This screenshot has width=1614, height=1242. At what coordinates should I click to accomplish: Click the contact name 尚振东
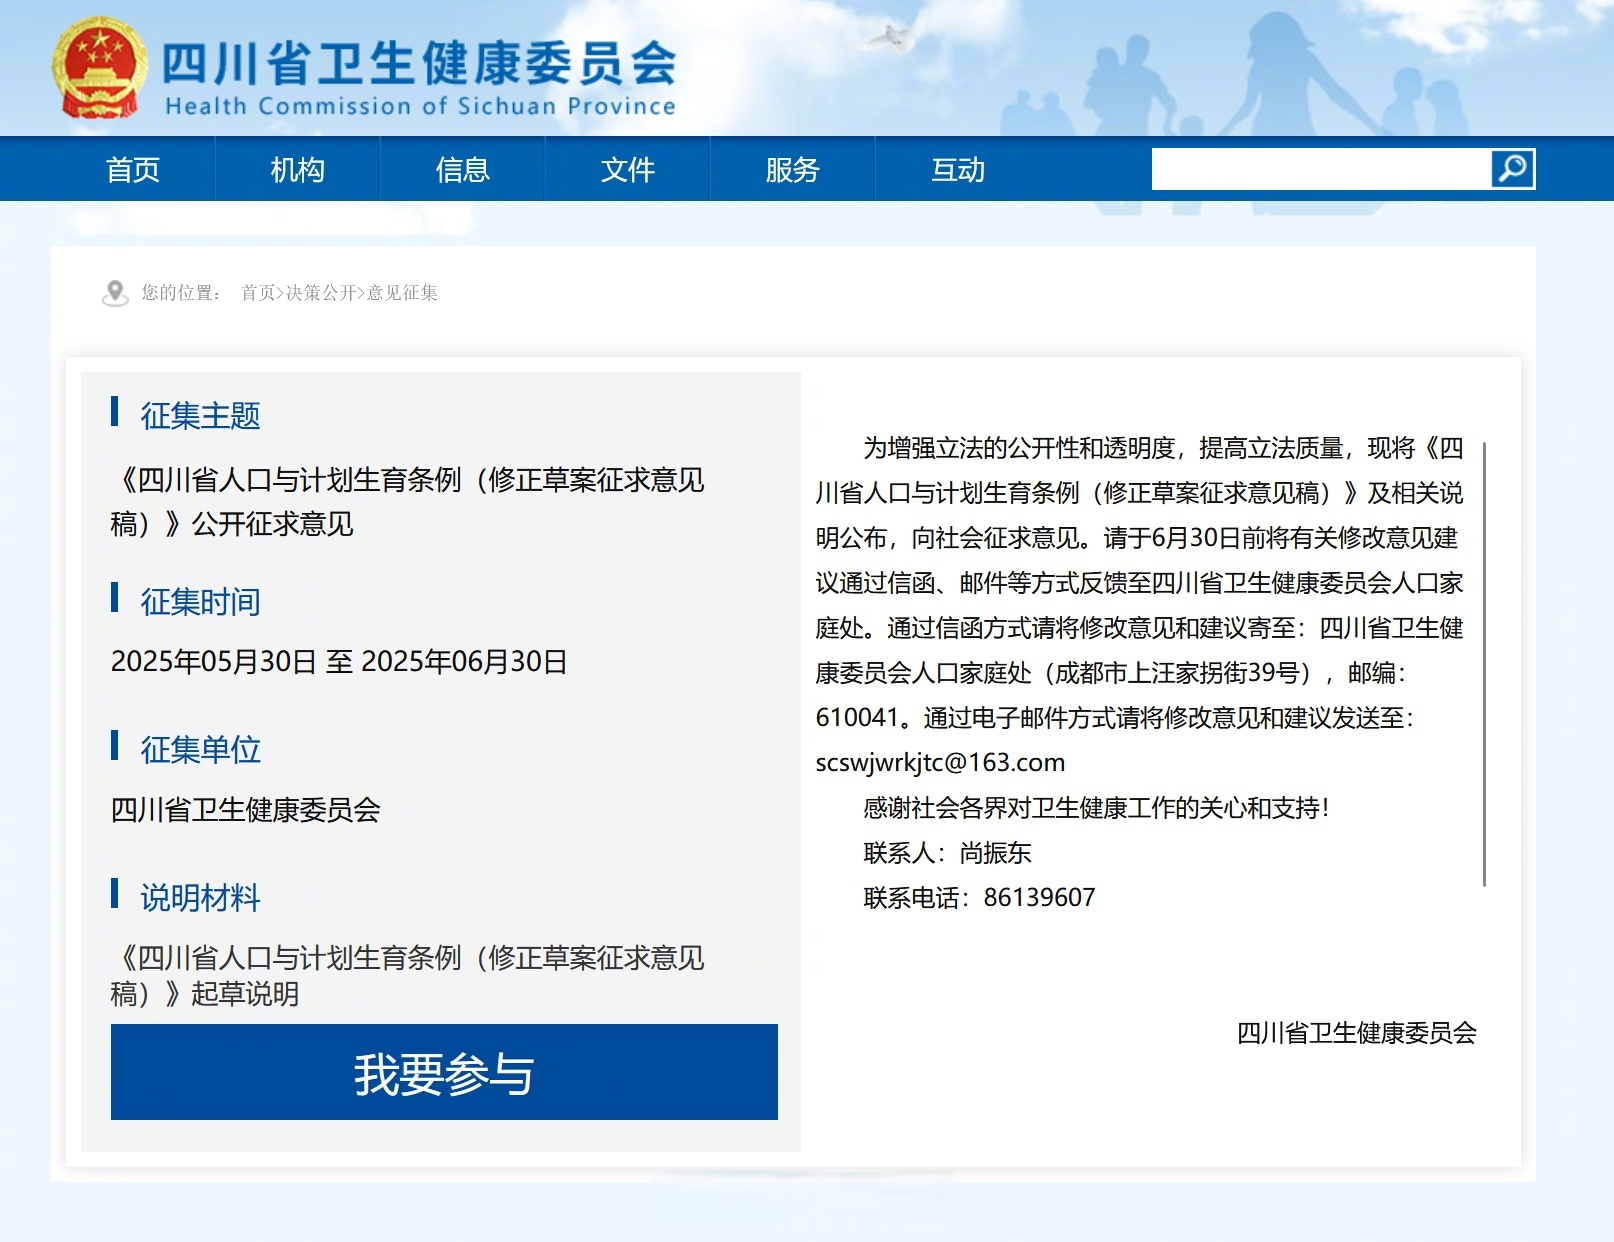[996, 853]
